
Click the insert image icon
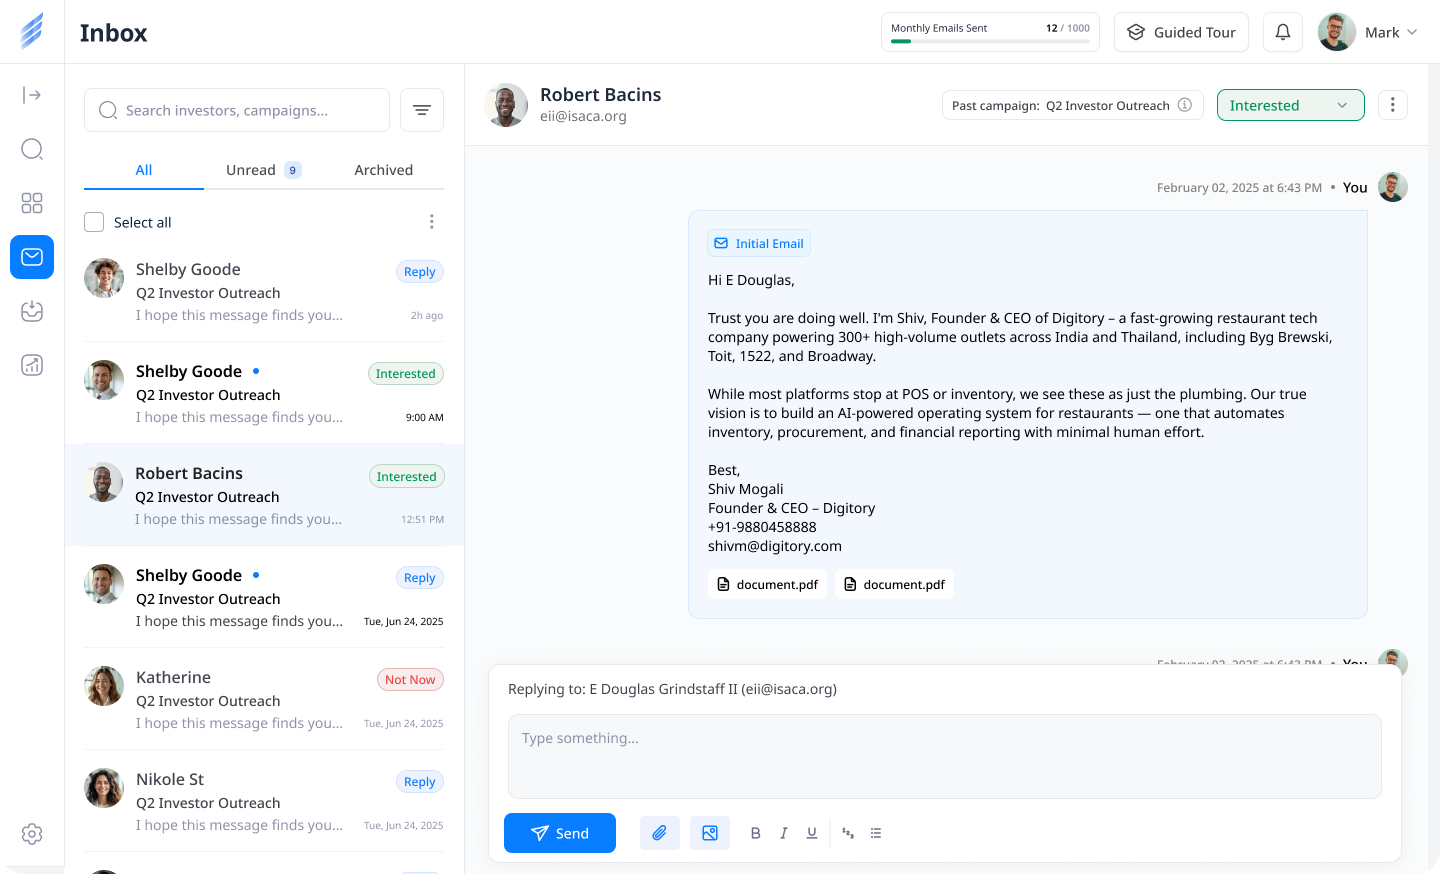710,833
